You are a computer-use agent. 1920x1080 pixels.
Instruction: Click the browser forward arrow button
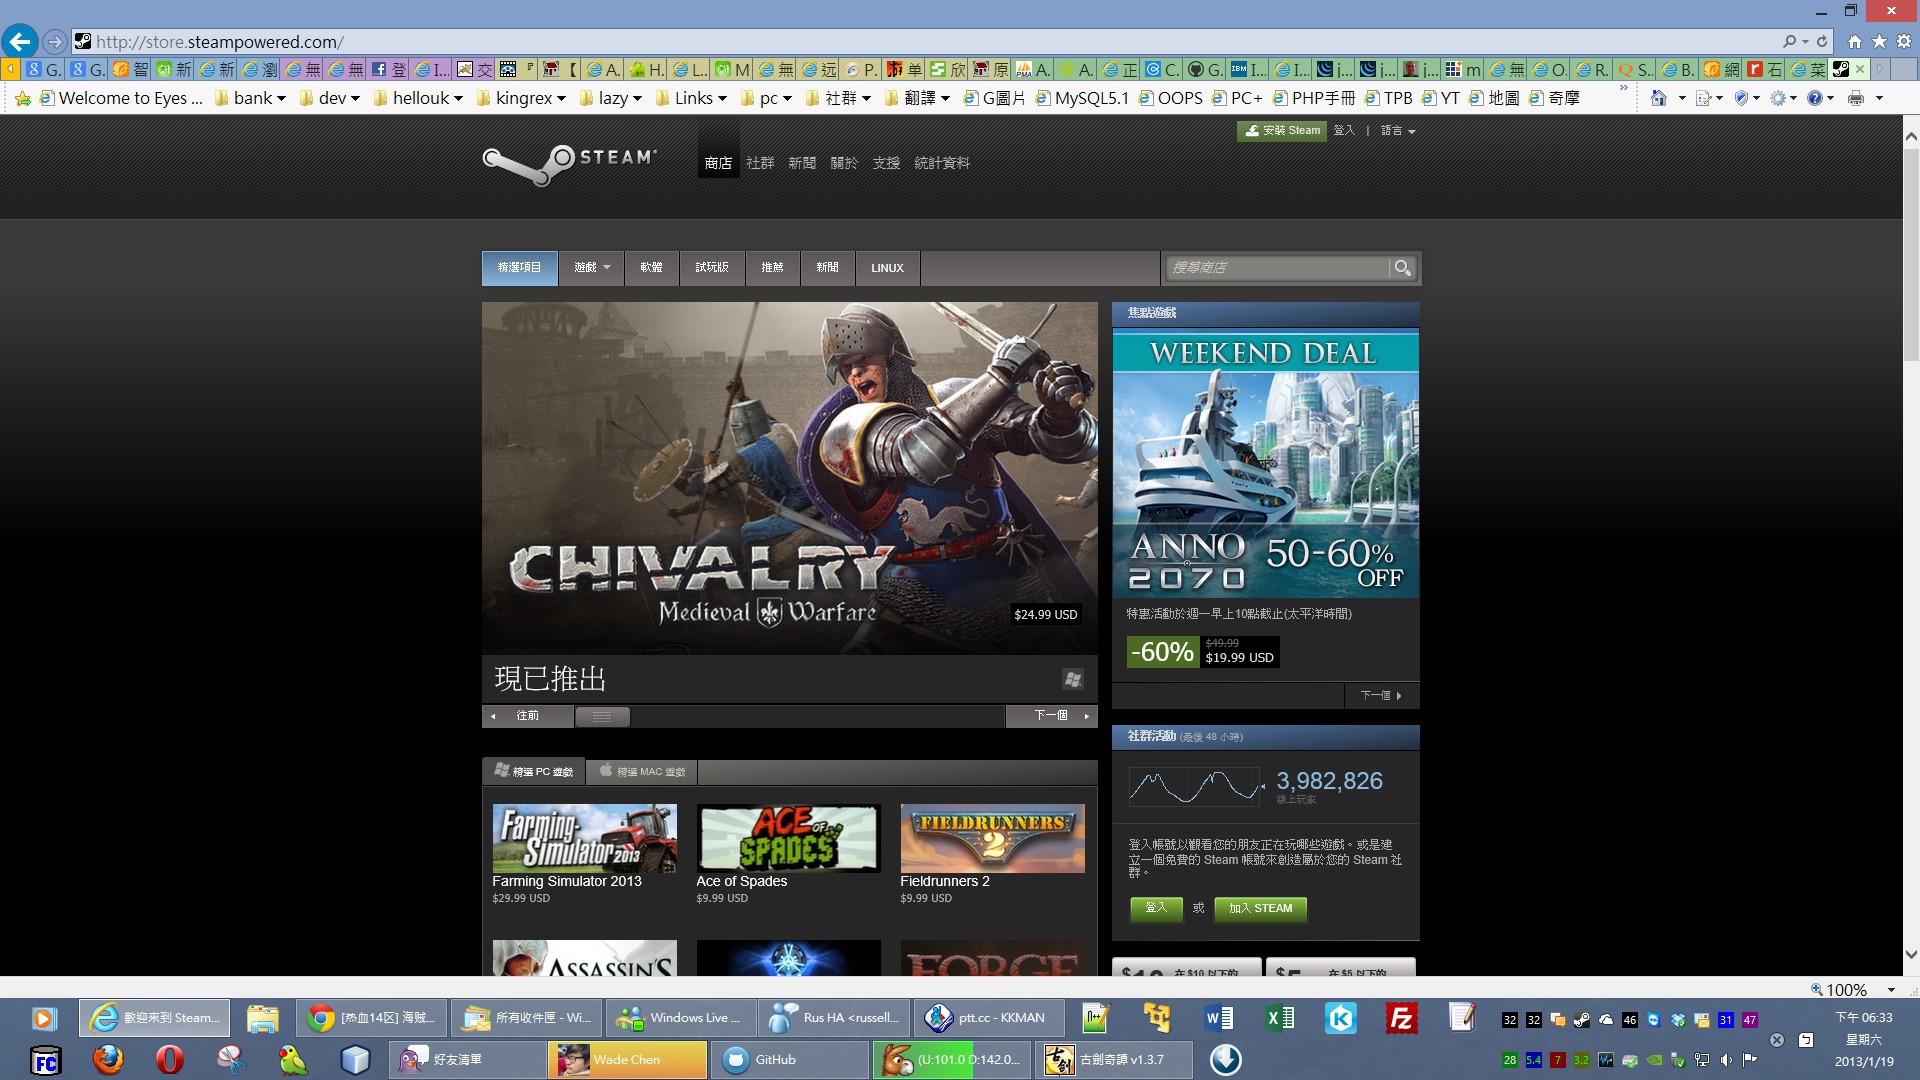coord(55,42)
